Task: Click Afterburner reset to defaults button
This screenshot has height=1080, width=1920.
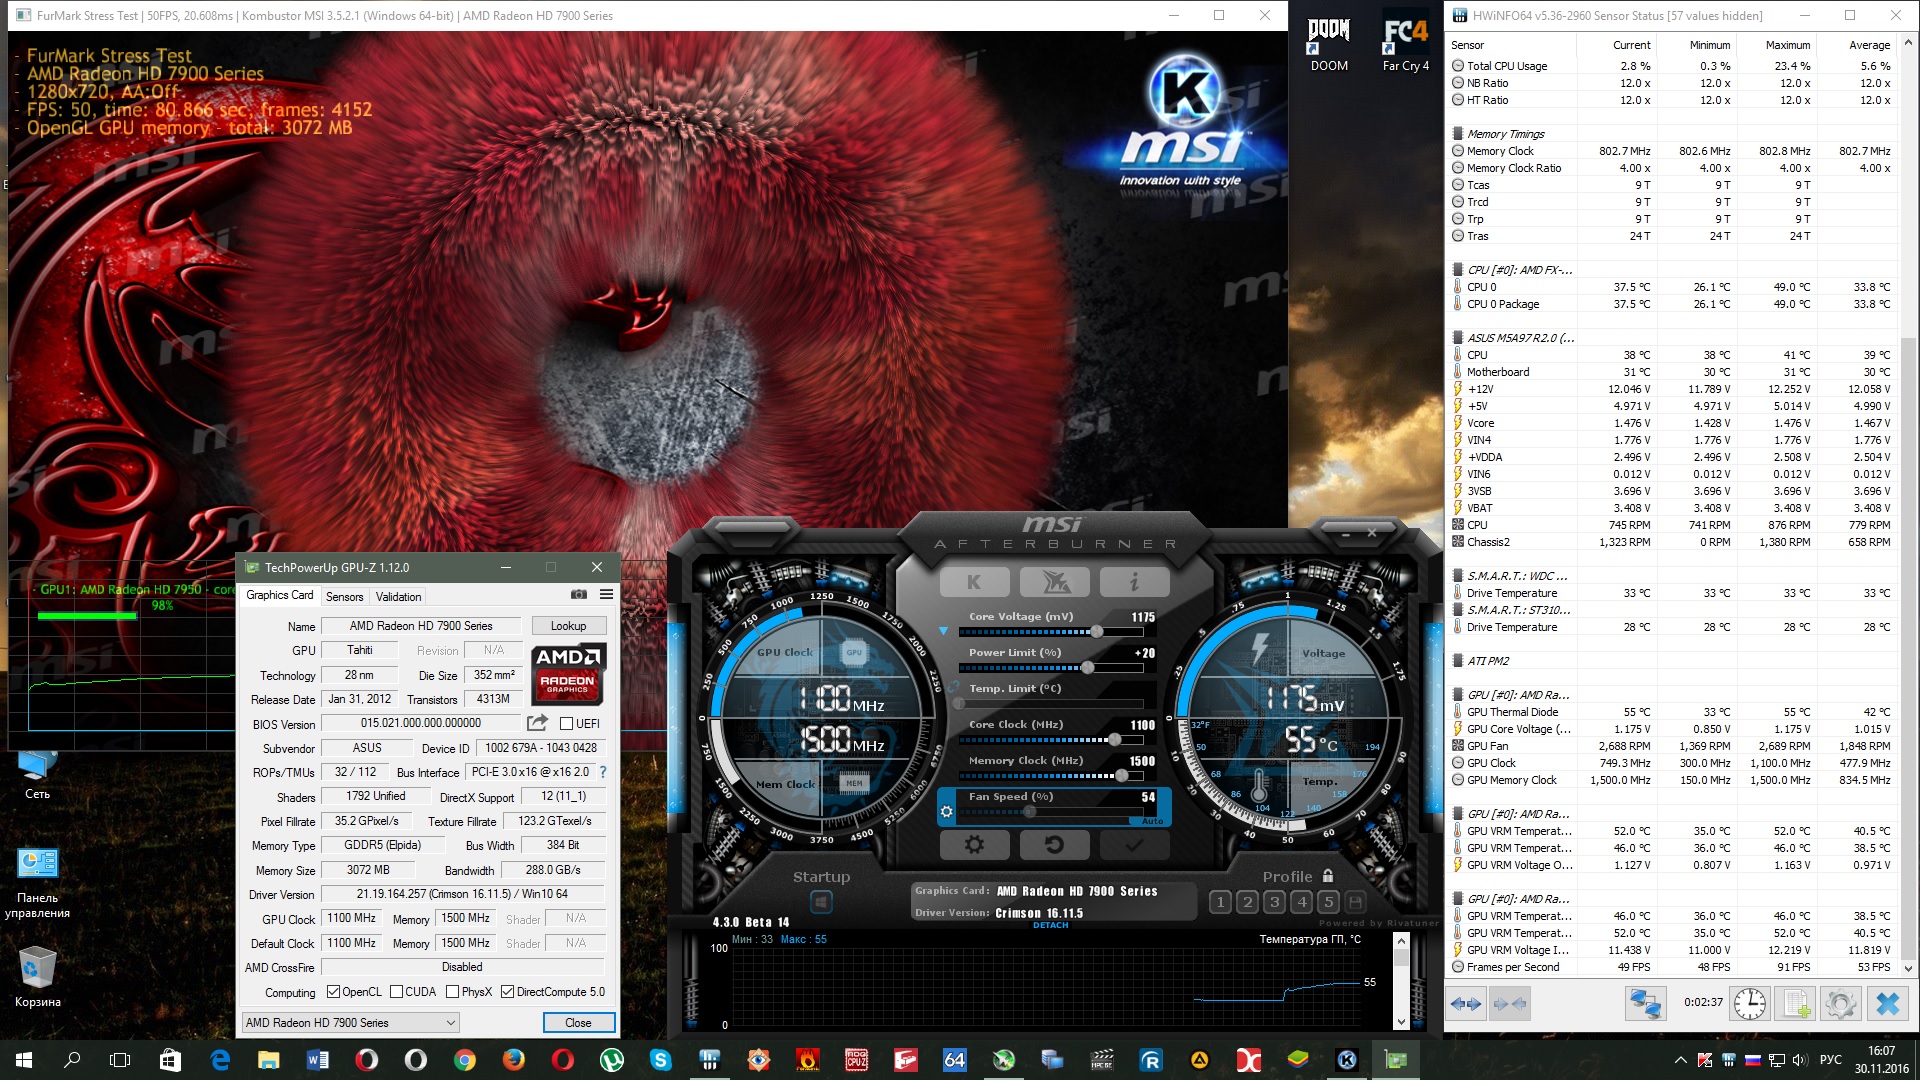Action: [x=1054, y=845]
